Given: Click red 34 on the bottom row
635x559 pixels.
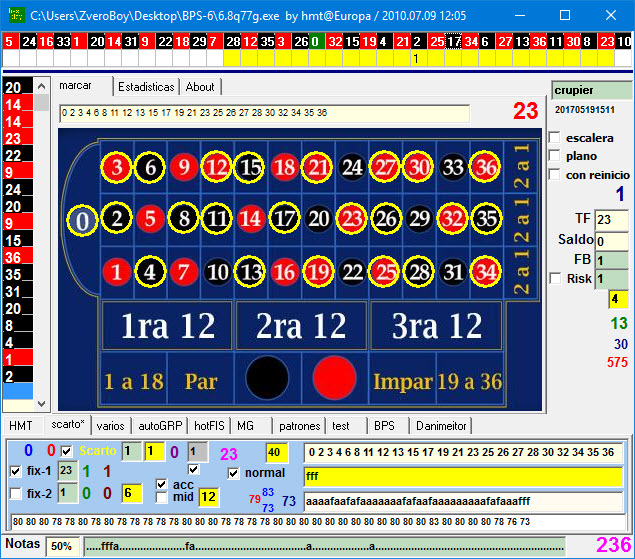Looking at the screenshot, I should tap(485, 272).
